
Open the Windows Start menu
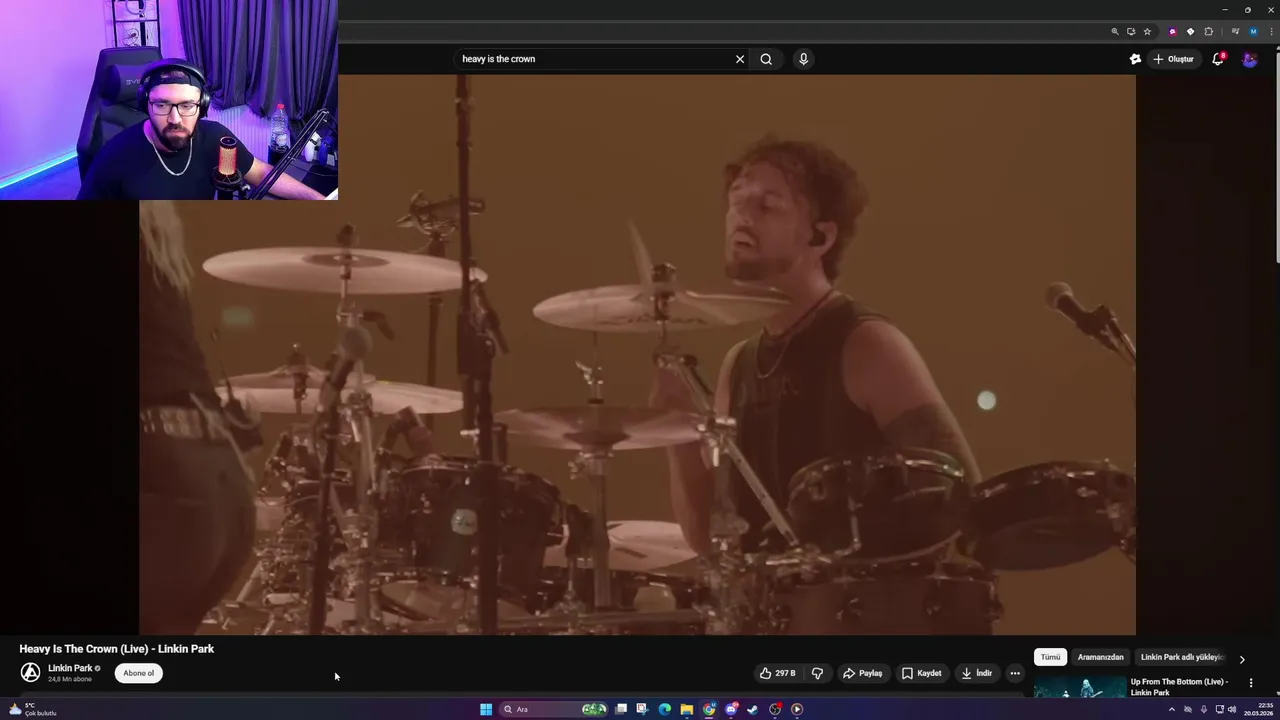pyautogui.click(x=486, y=709)
